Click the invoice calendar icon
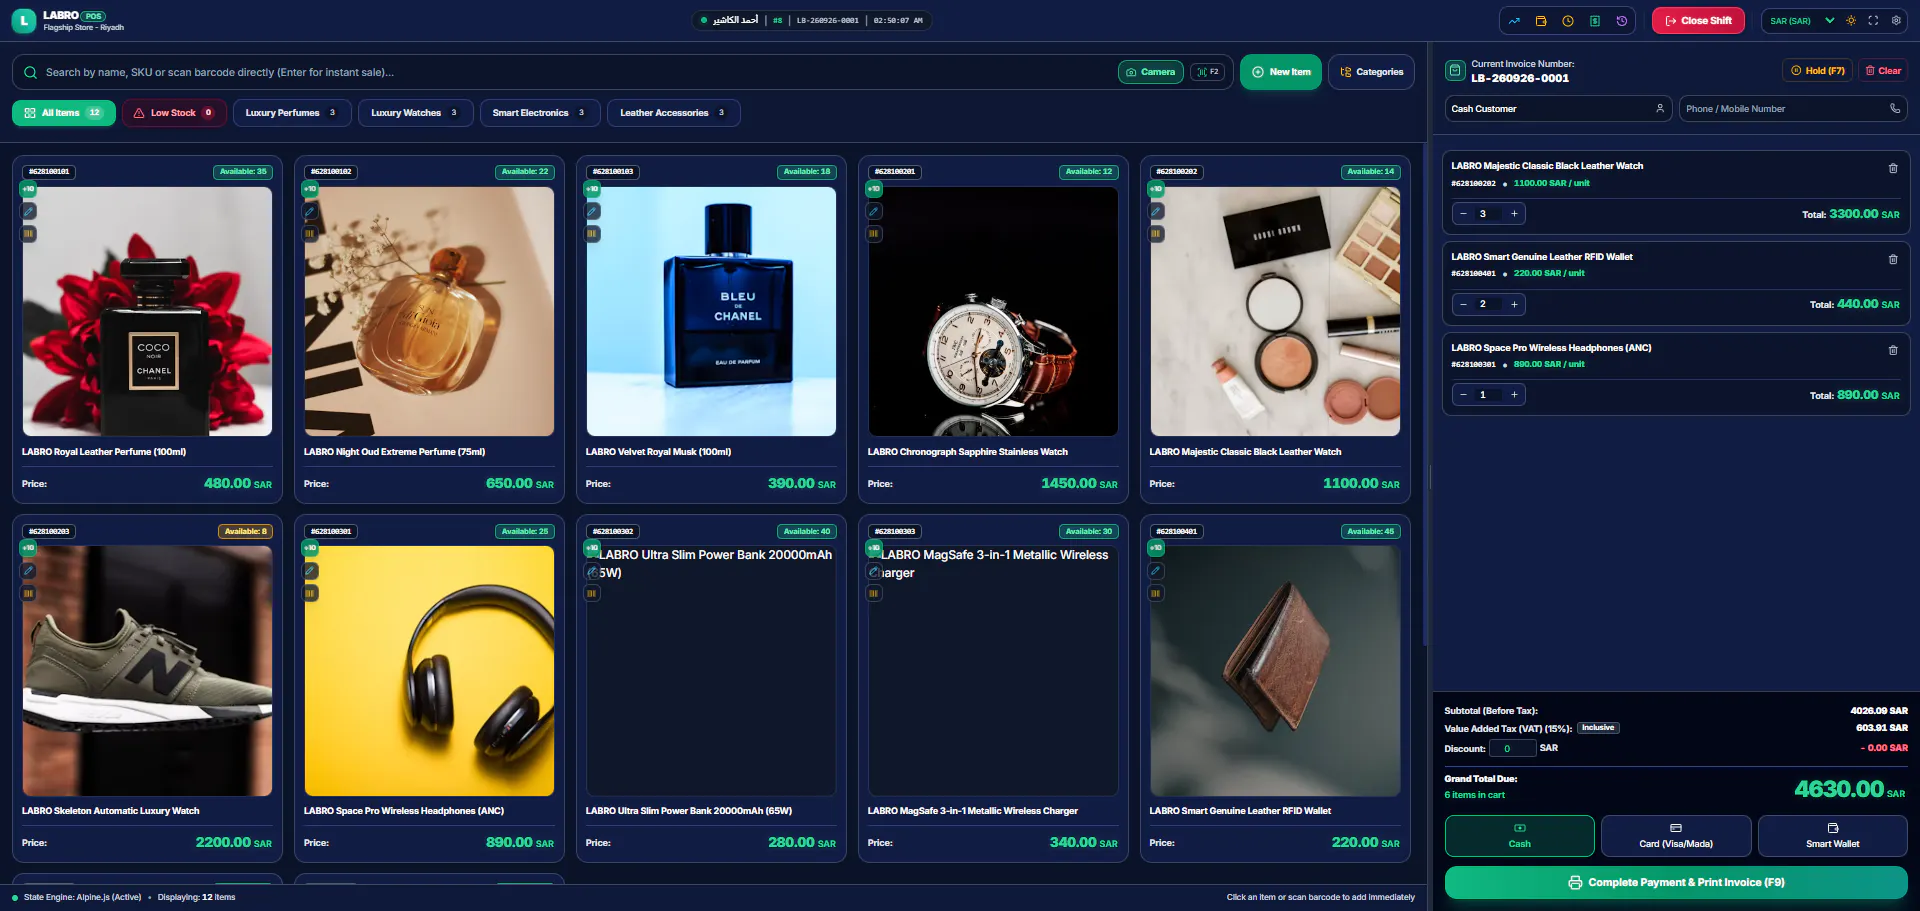This screenshot has height=911, width=1920. (x=1455, y=71)
